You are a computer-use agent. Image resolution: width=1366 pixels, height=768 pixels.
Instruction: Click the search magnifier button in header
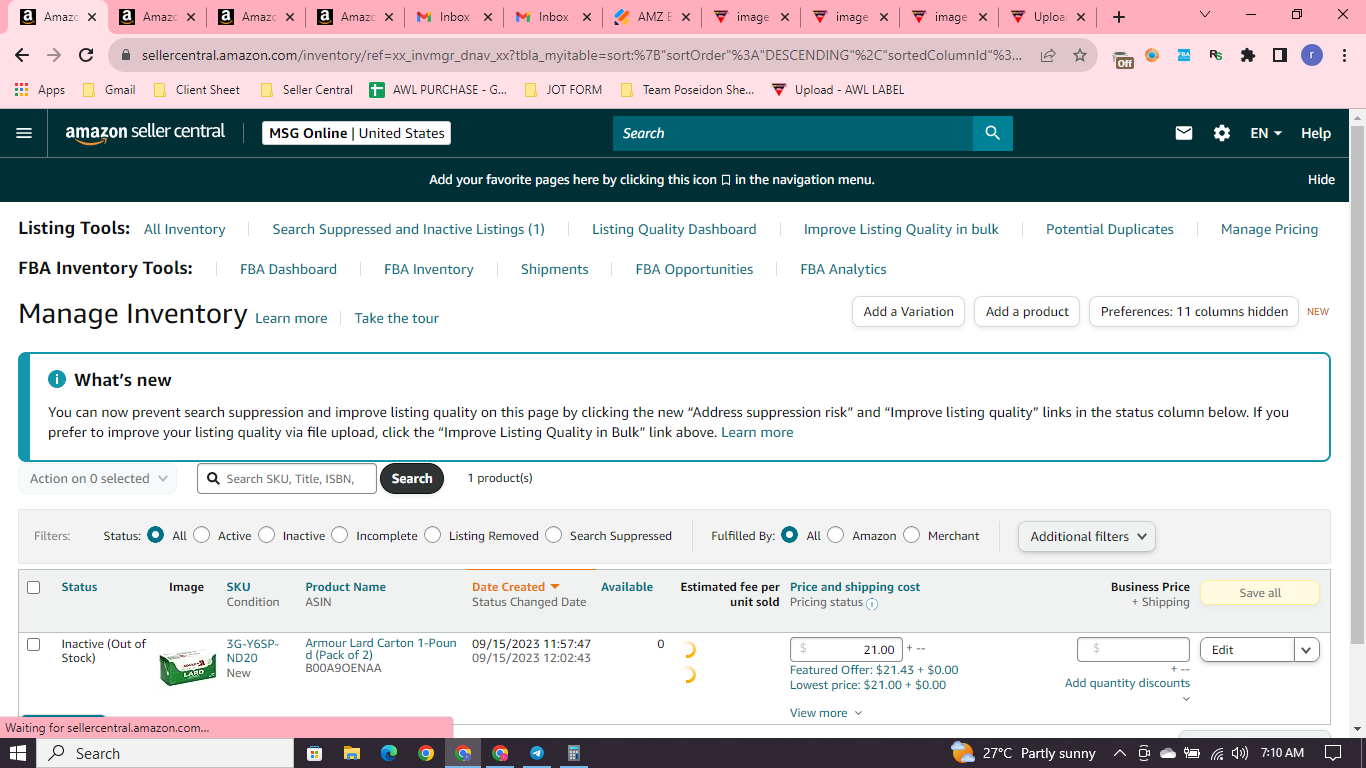[x=992, y=133]
